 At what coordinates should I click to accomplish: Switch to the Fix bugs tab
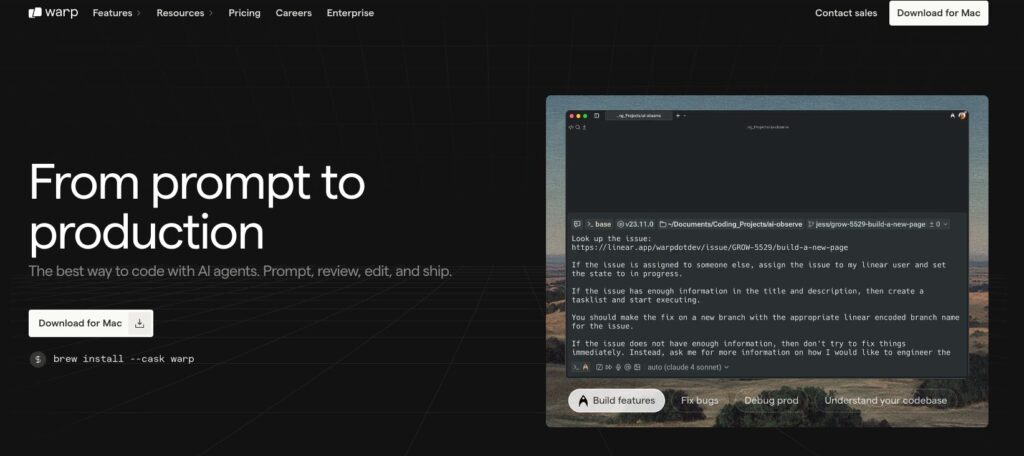(x=699, y=400)
